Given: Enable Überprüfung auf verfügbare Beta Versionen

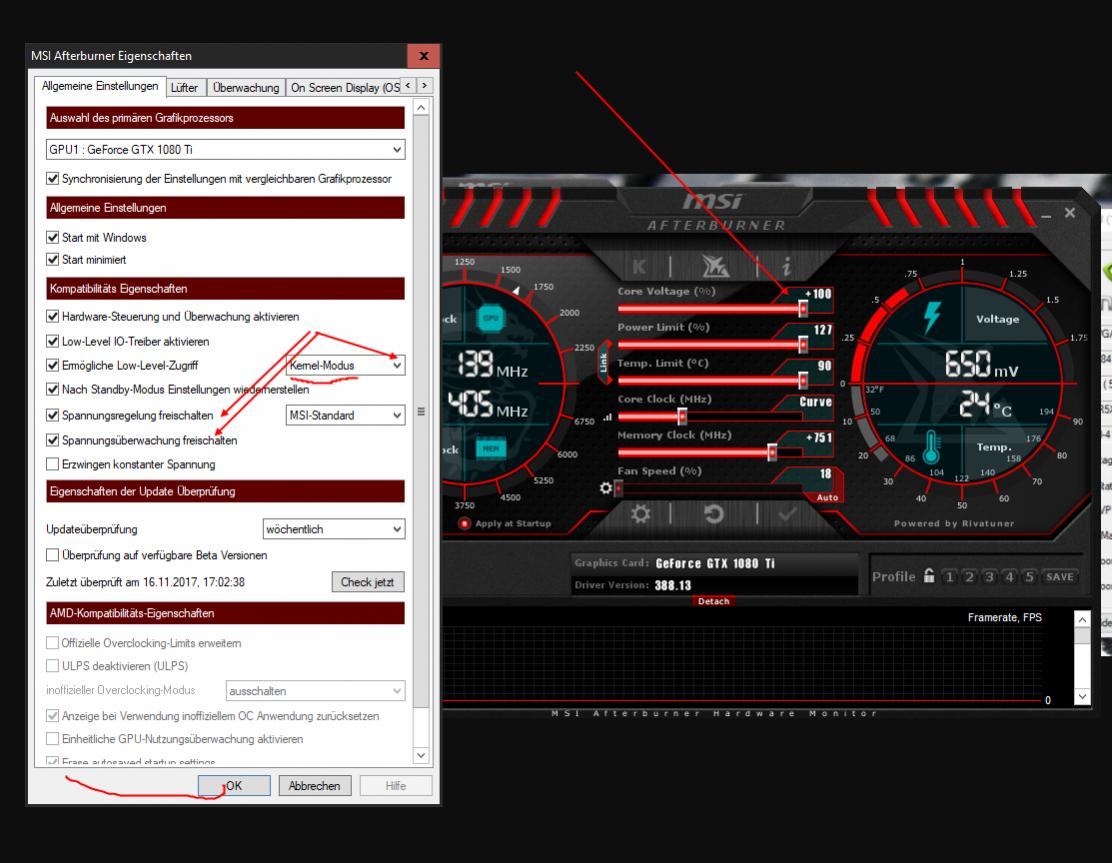Looking at the screenshot, I should (x=52, y=555).
